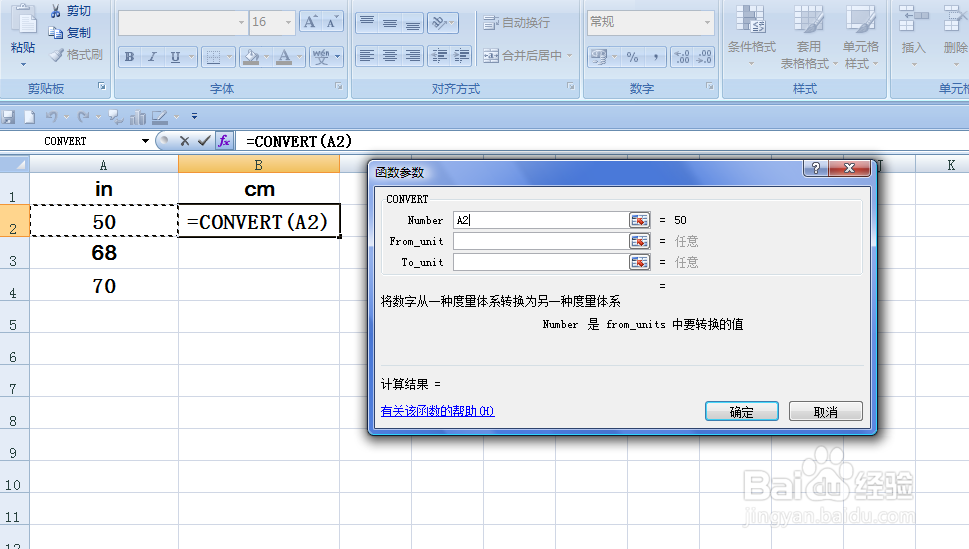
Task: Apply comma style
Action: (x=656, y=57)
